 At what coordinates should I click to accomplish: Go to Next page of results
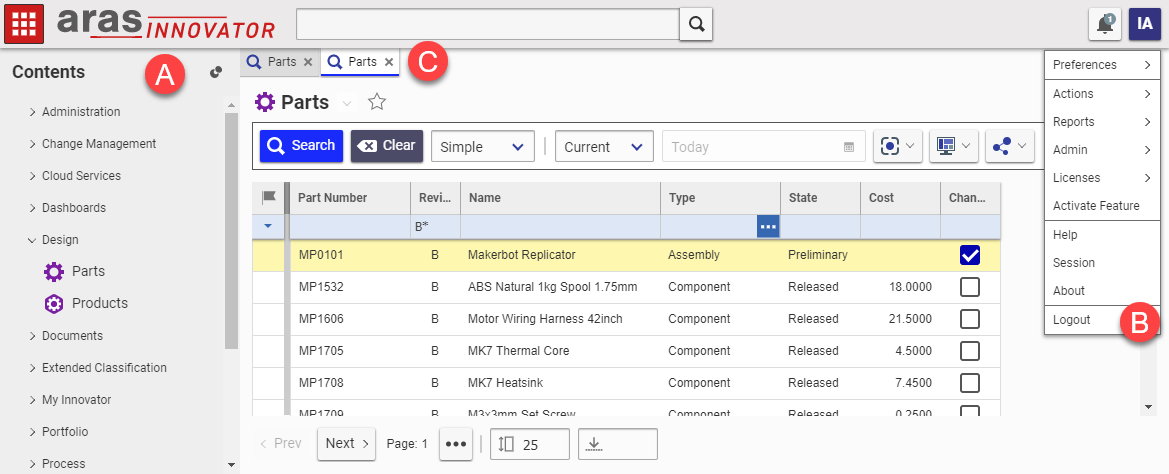(x=346, y=443)
